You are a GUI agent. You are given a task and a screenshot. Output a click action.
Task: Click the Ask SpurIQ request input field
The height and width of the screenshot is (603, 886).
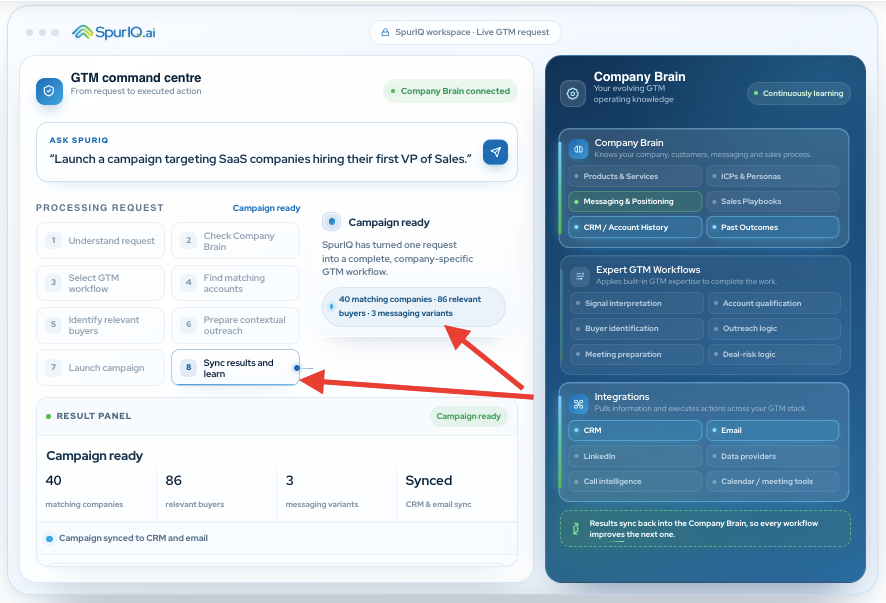coord(277,152)
